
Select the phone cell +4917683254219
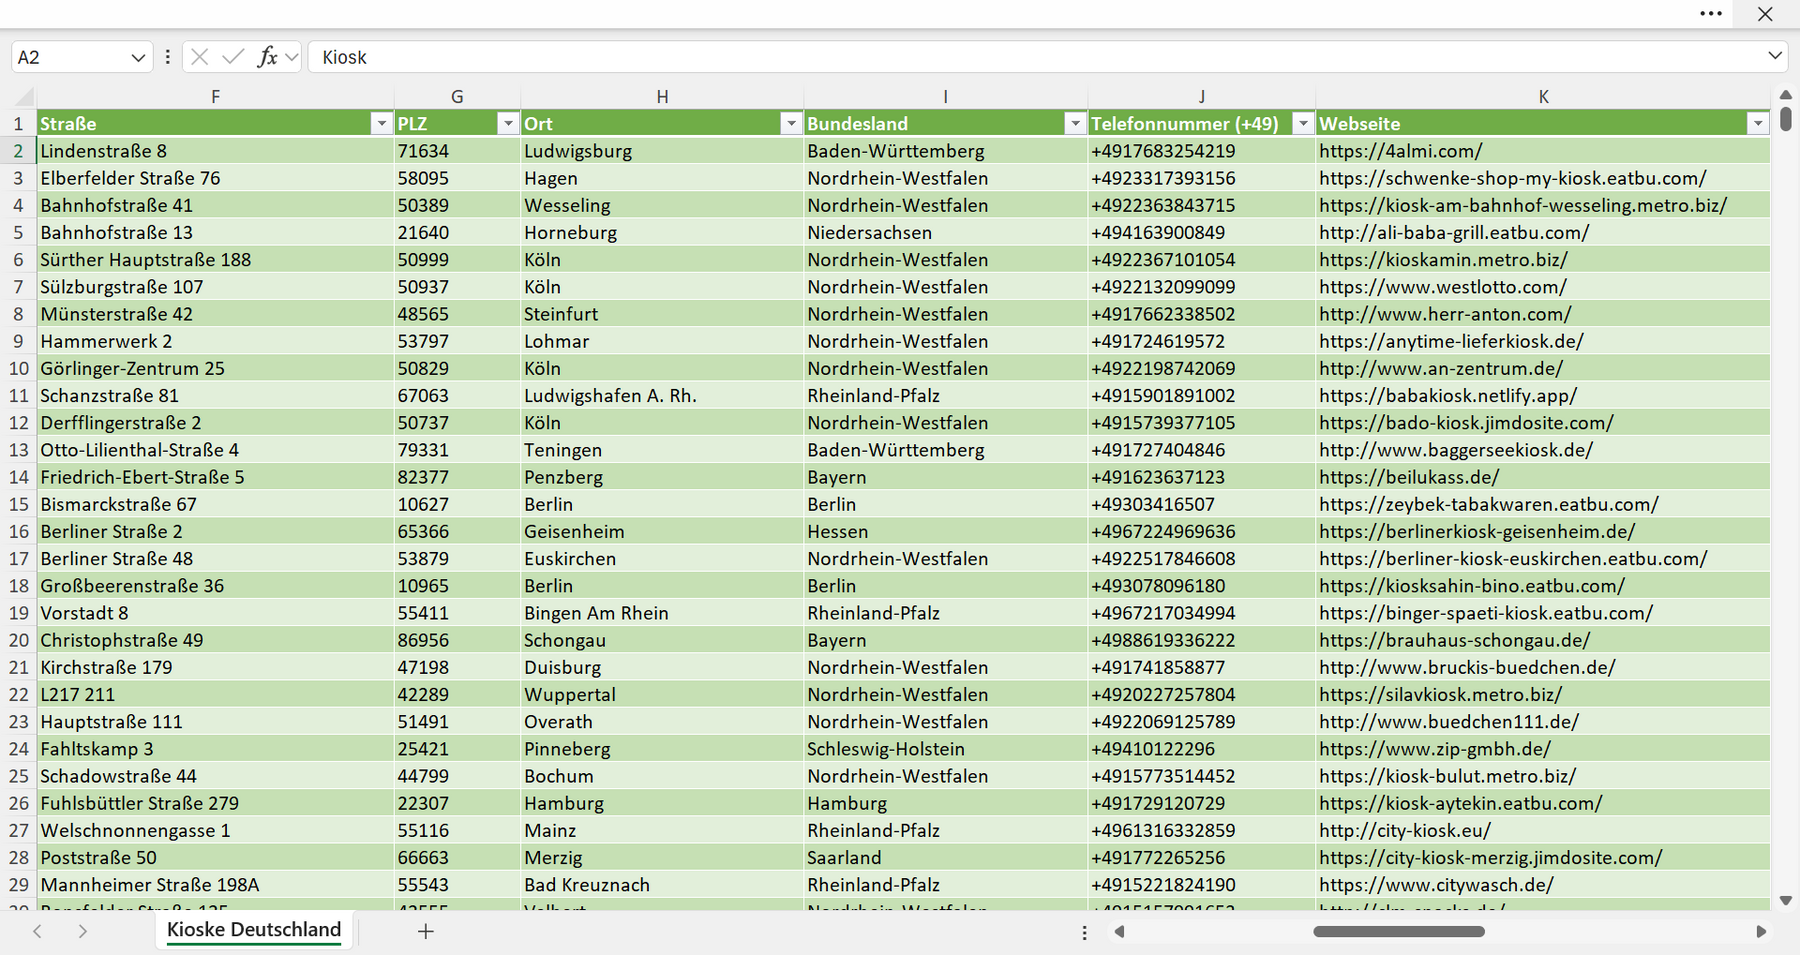[1201, 151]
